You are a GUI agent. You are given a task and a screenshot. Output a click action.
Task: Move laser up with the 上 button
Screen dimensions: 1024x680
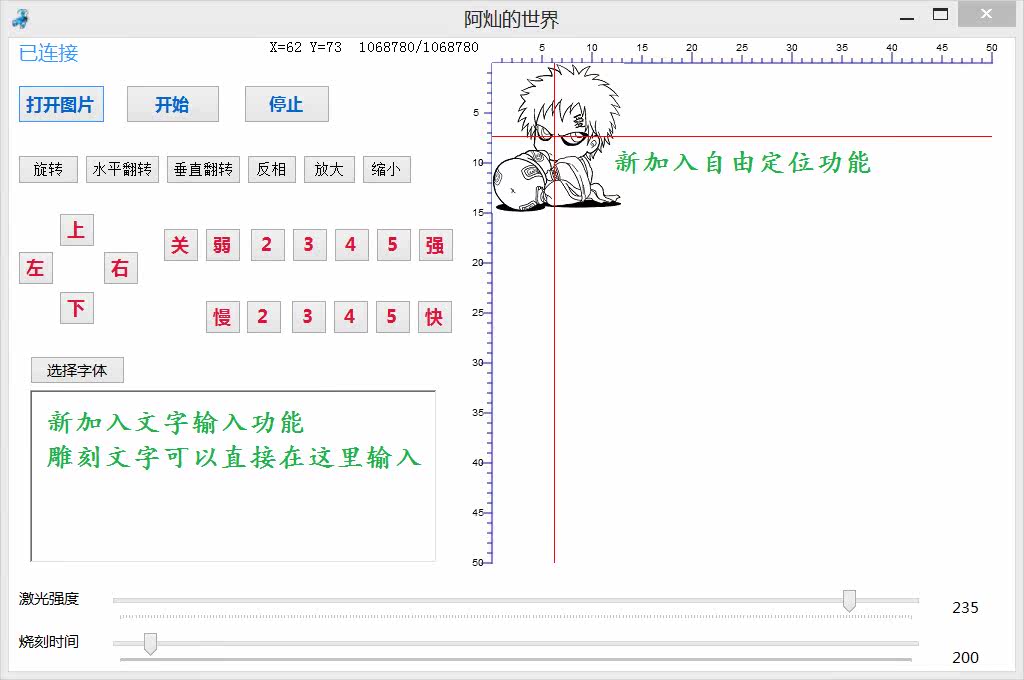tap(77, 230)
